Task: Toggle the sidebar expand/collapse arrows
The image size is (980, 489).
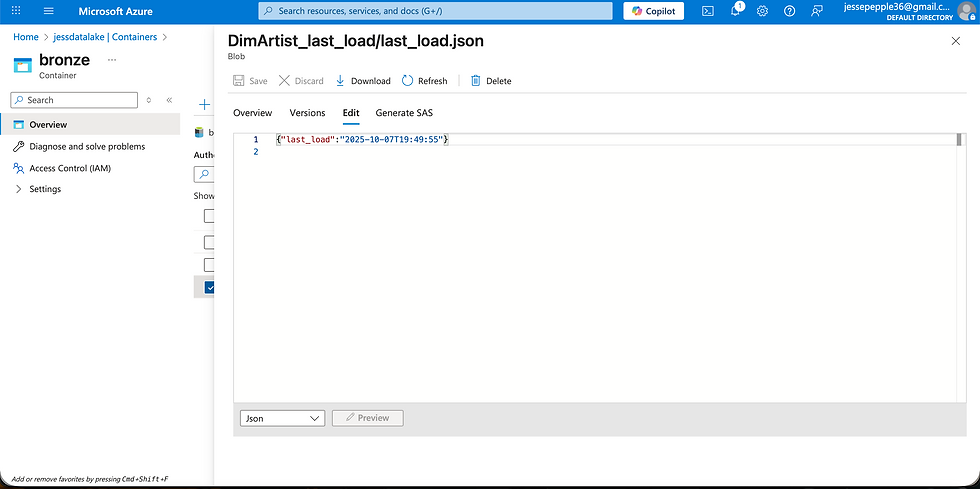Action: [149, 100]
